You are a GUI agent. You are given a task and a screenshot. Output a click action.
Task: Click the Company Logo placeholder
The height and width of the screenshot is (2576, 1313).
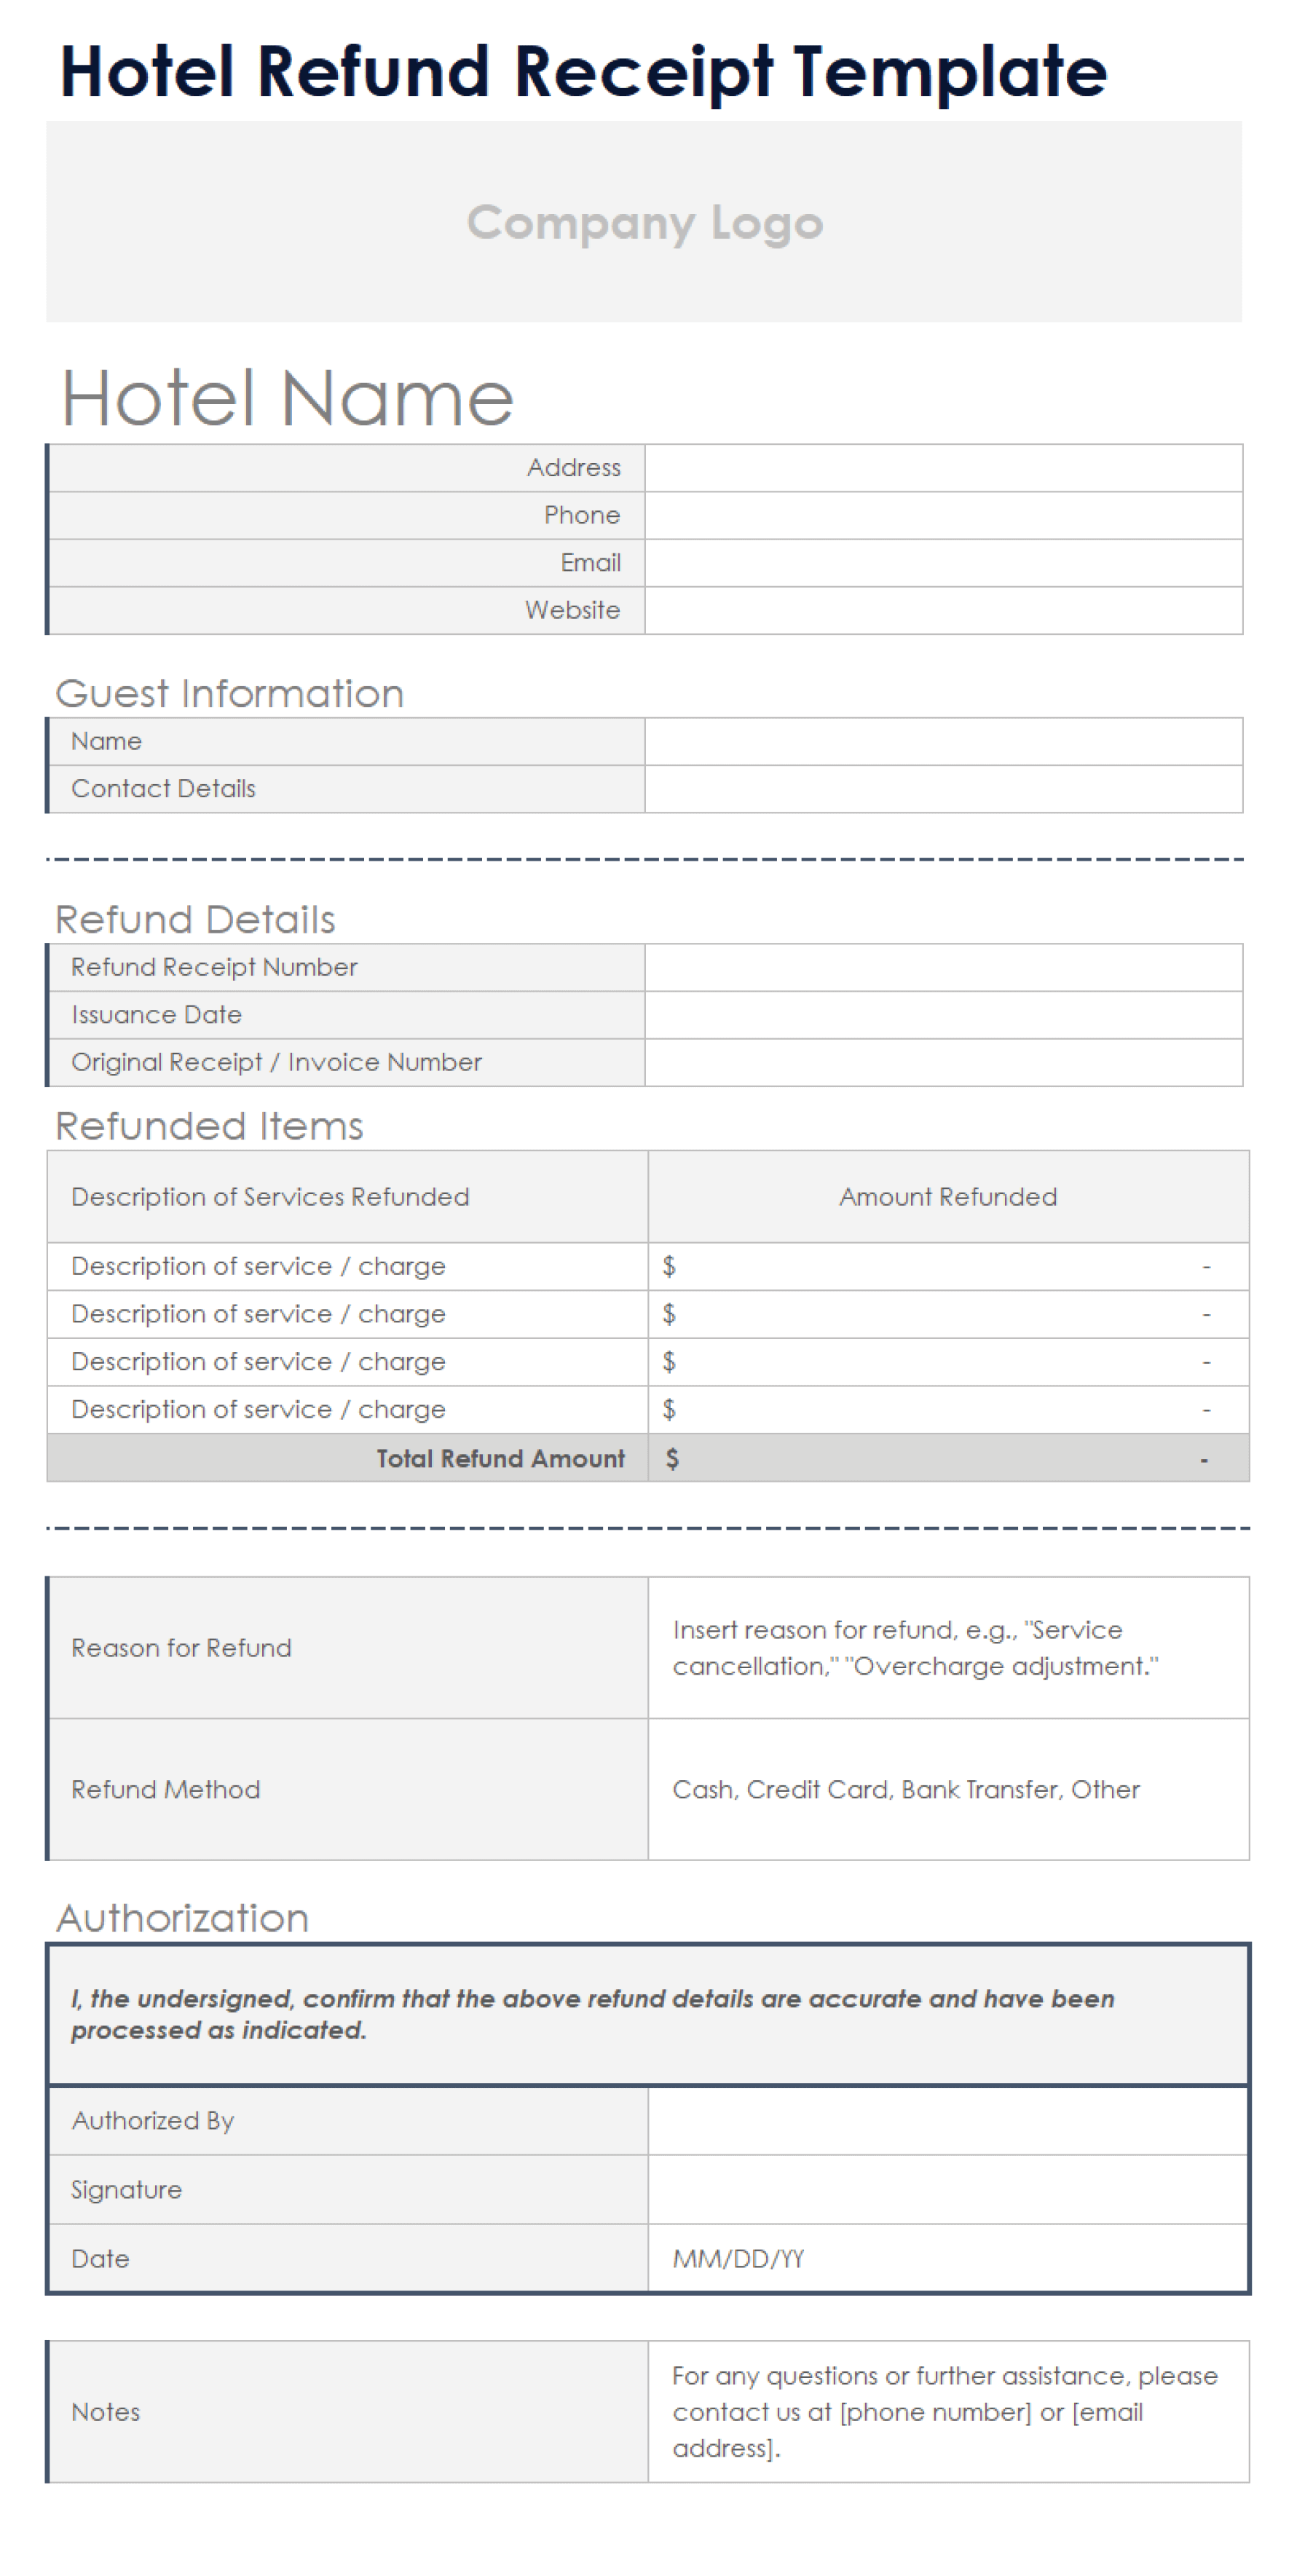(643, 222)
